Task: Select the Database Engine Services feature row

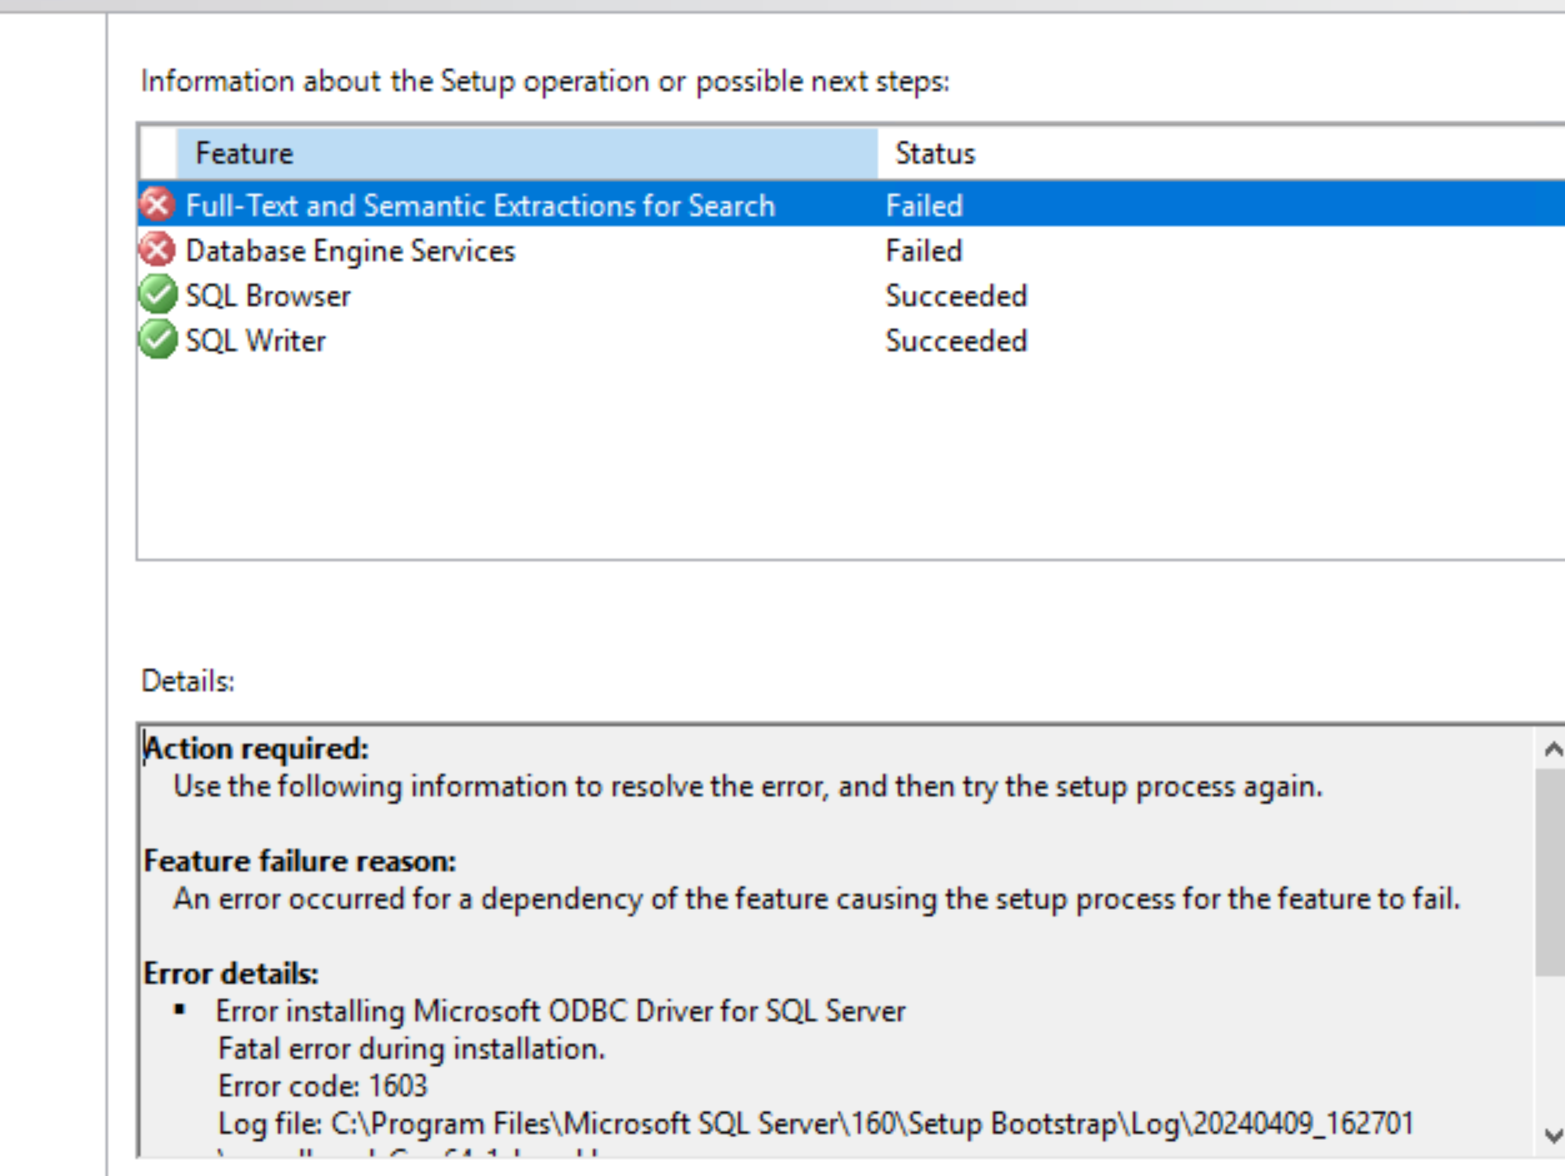Action: (x=350, y=251)
